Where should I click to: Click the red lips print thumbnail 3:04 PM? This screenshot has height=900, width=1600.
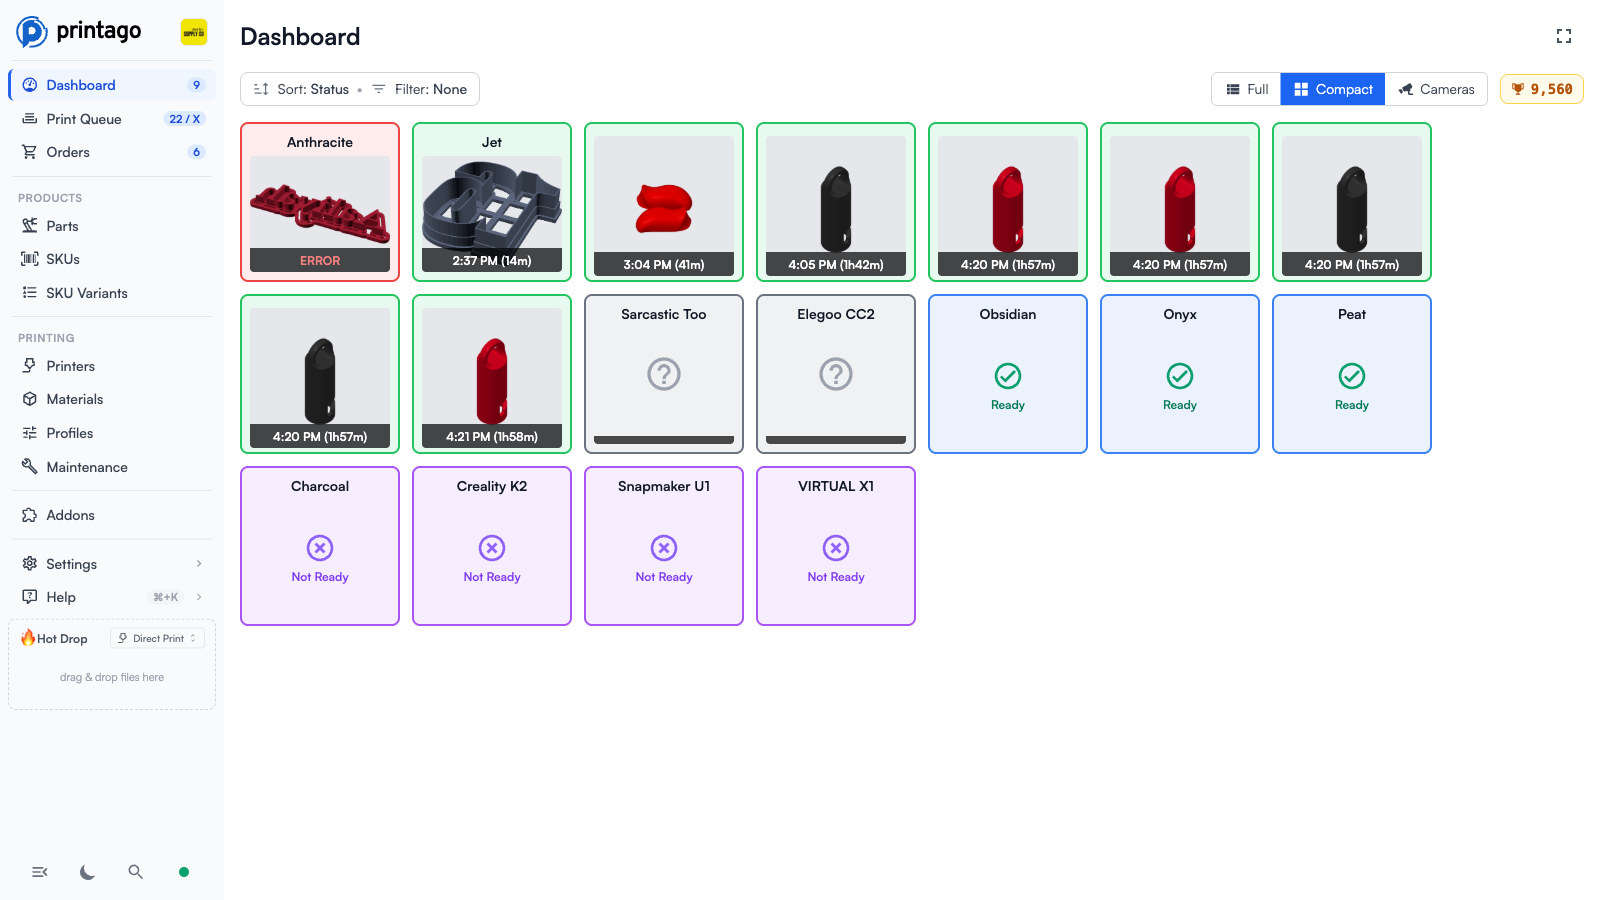tap(664, 206)
